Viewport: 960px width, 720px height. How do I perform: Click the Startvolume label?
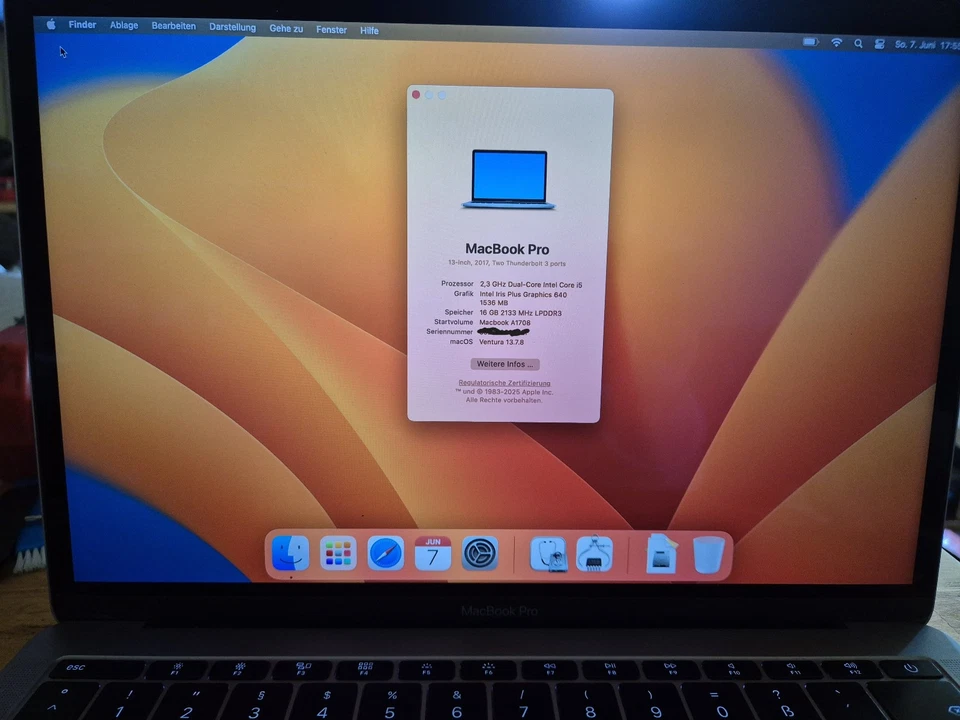(454, 321)
